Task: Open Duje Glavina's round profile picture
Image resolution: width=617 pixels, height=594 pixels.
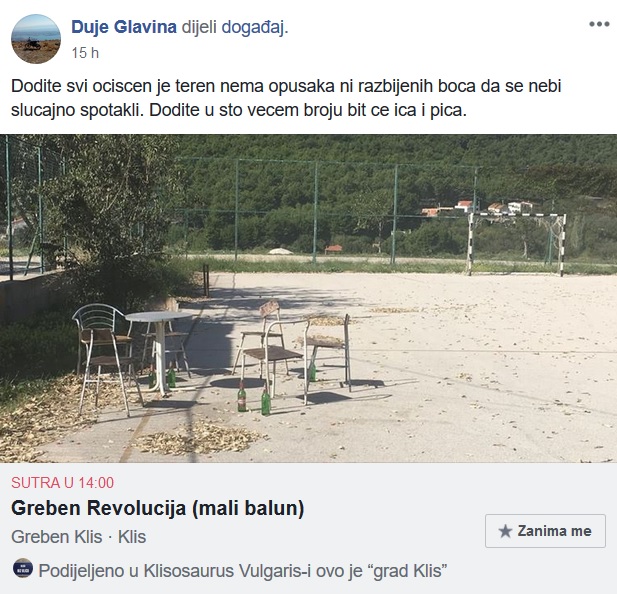Action: pos(36,39)
